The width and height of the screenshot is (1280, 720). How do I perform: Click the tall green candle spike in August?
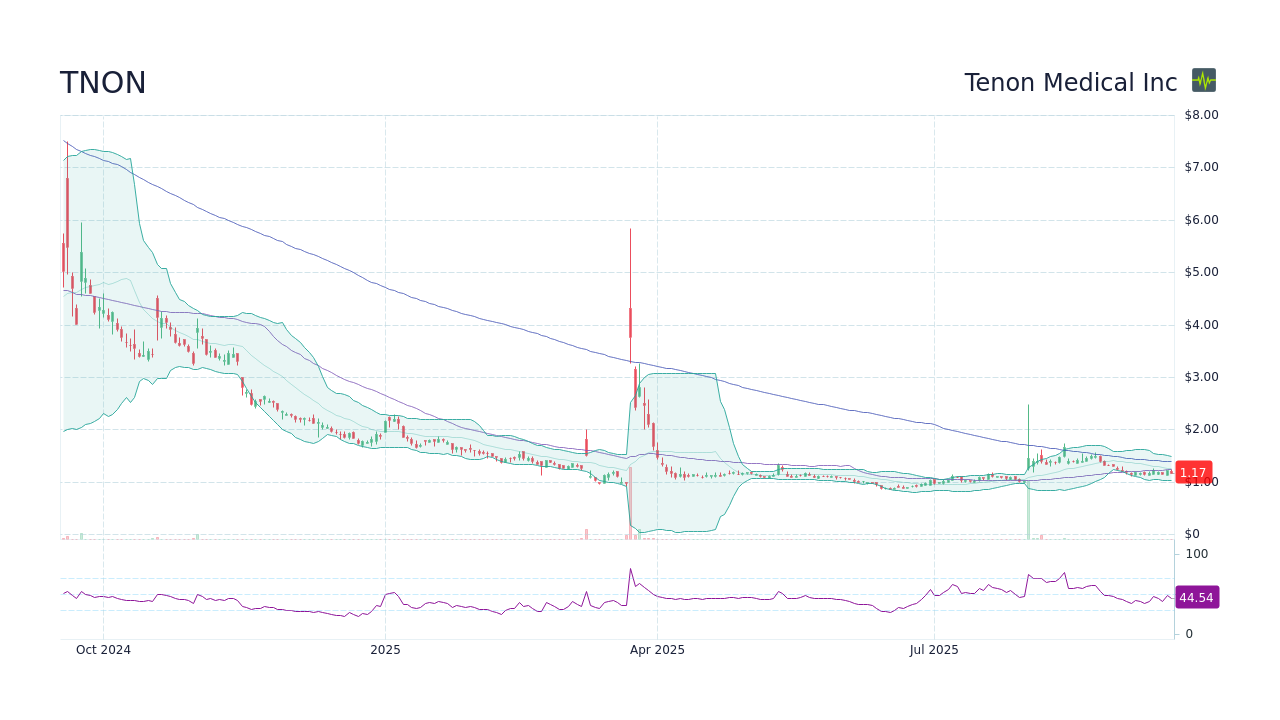(1028, 430)
